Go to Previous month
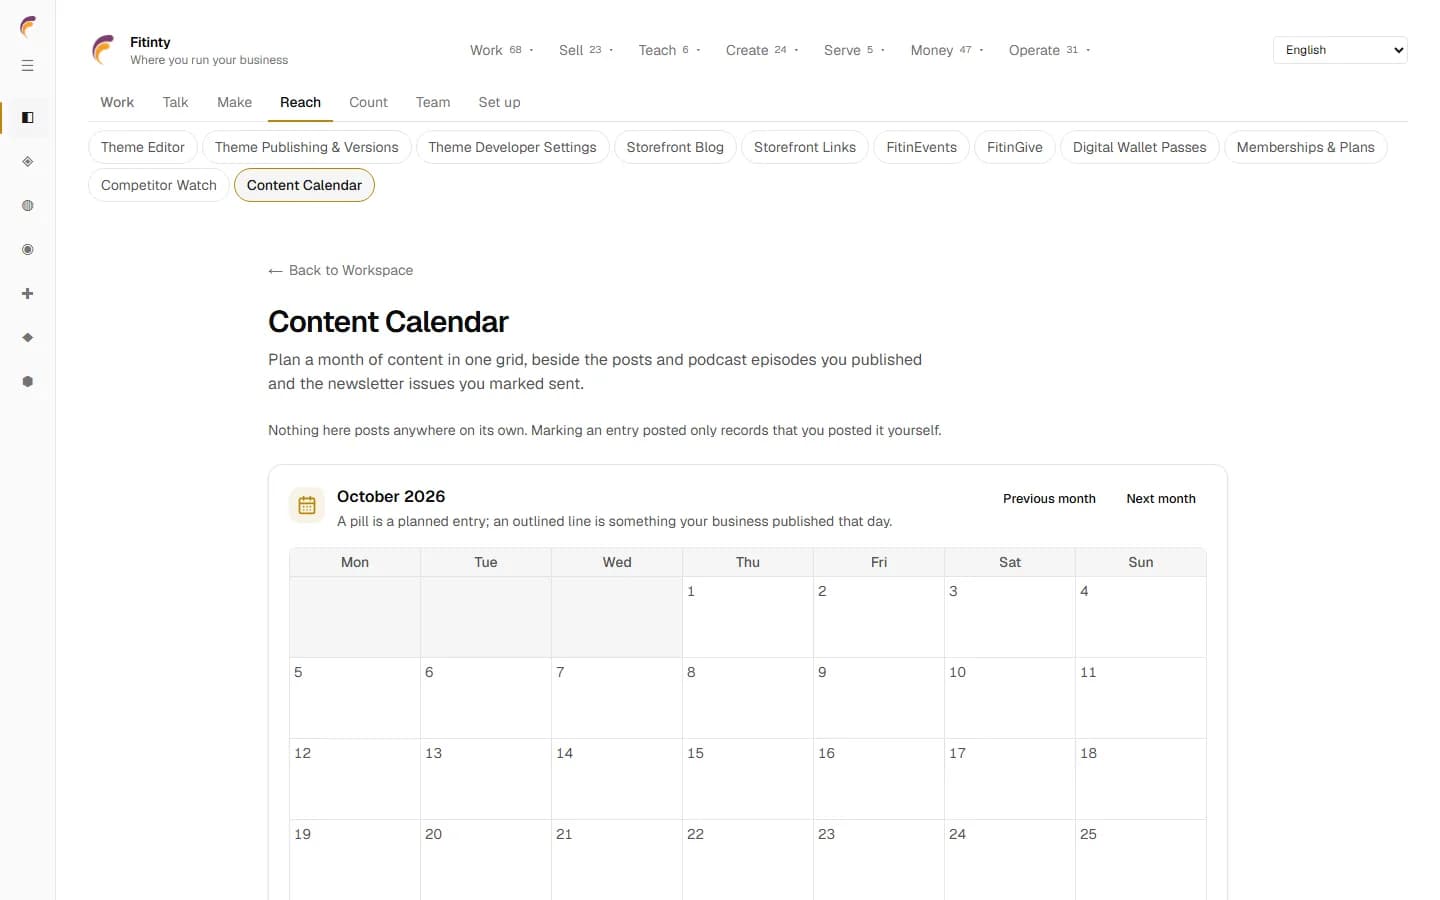Viewport: 1440px width, 900px height. point(1049,499)
